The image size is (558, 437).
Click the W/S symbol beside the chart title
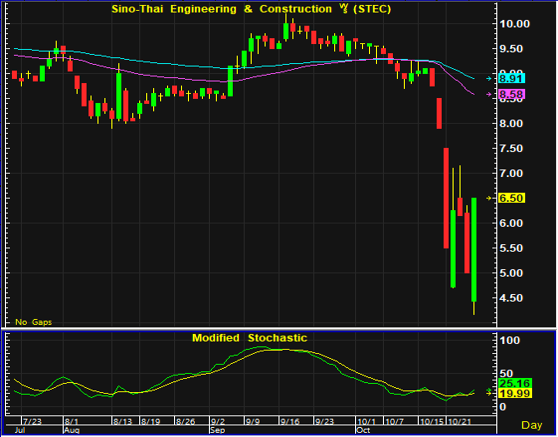point(343,9)
